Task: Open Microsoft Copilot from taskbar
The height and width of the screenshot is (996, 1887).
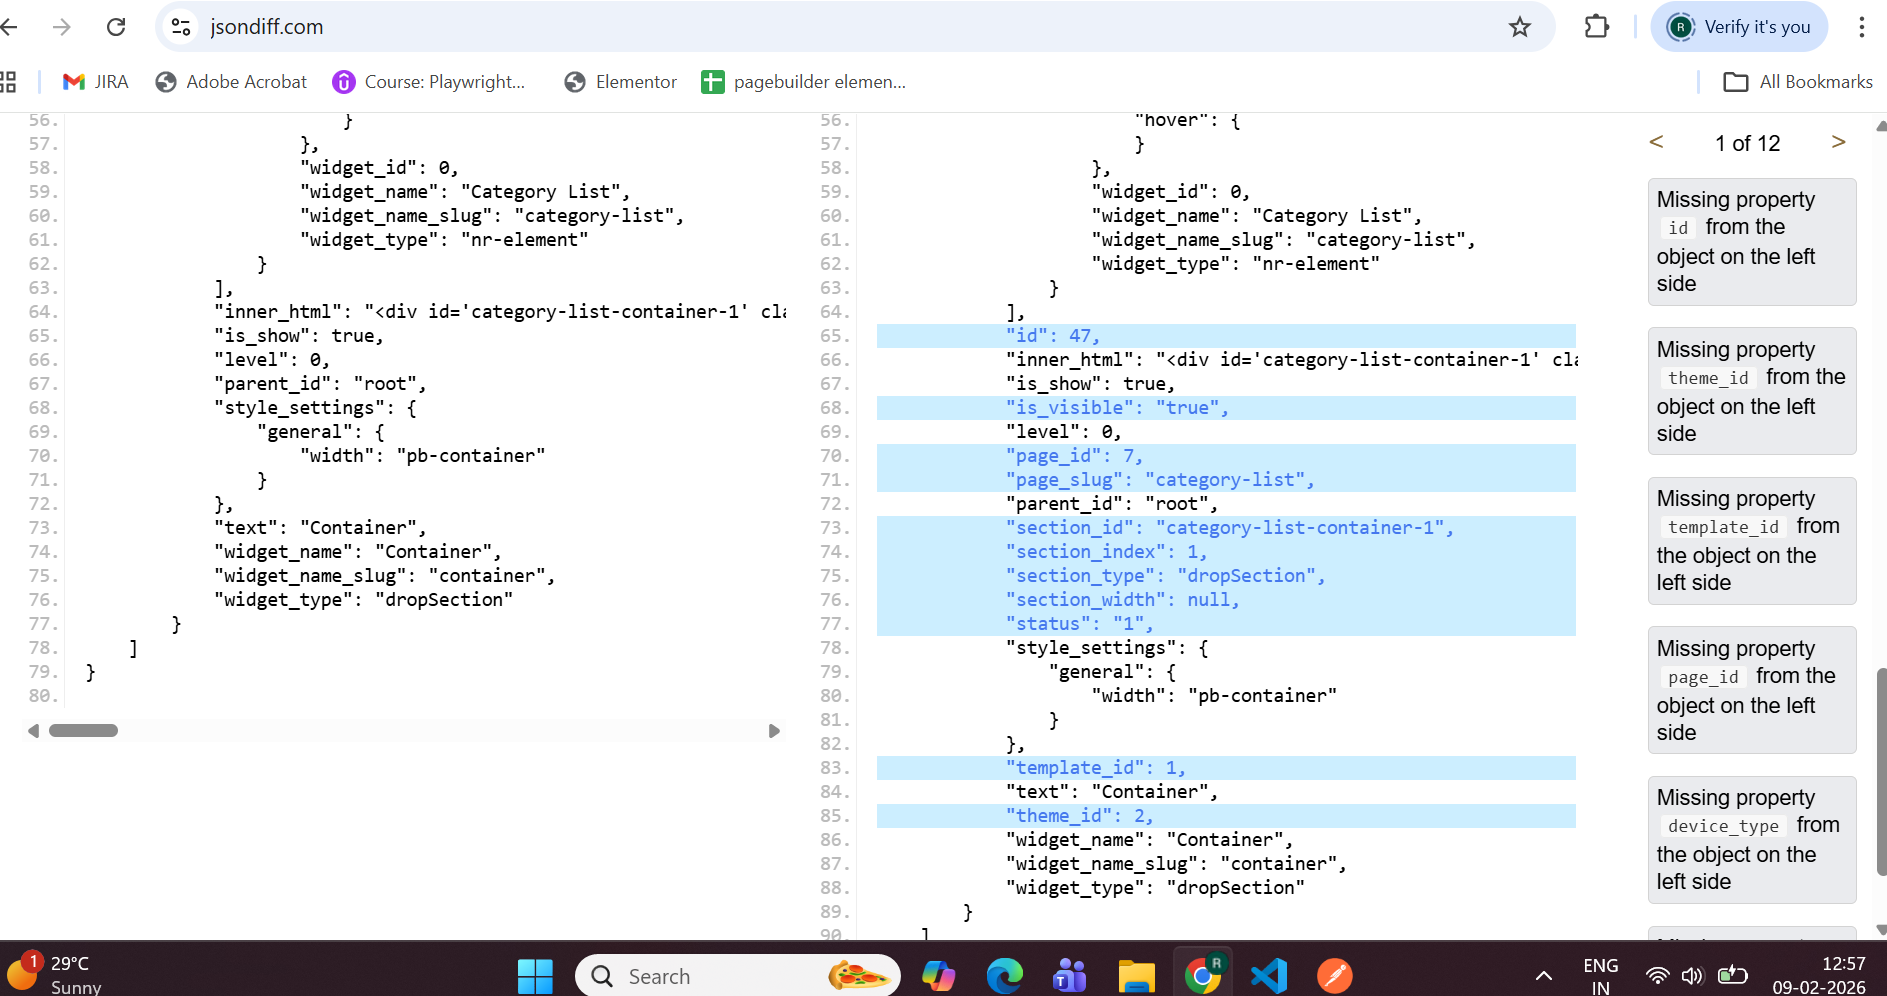Action: (x=938, y=976)
